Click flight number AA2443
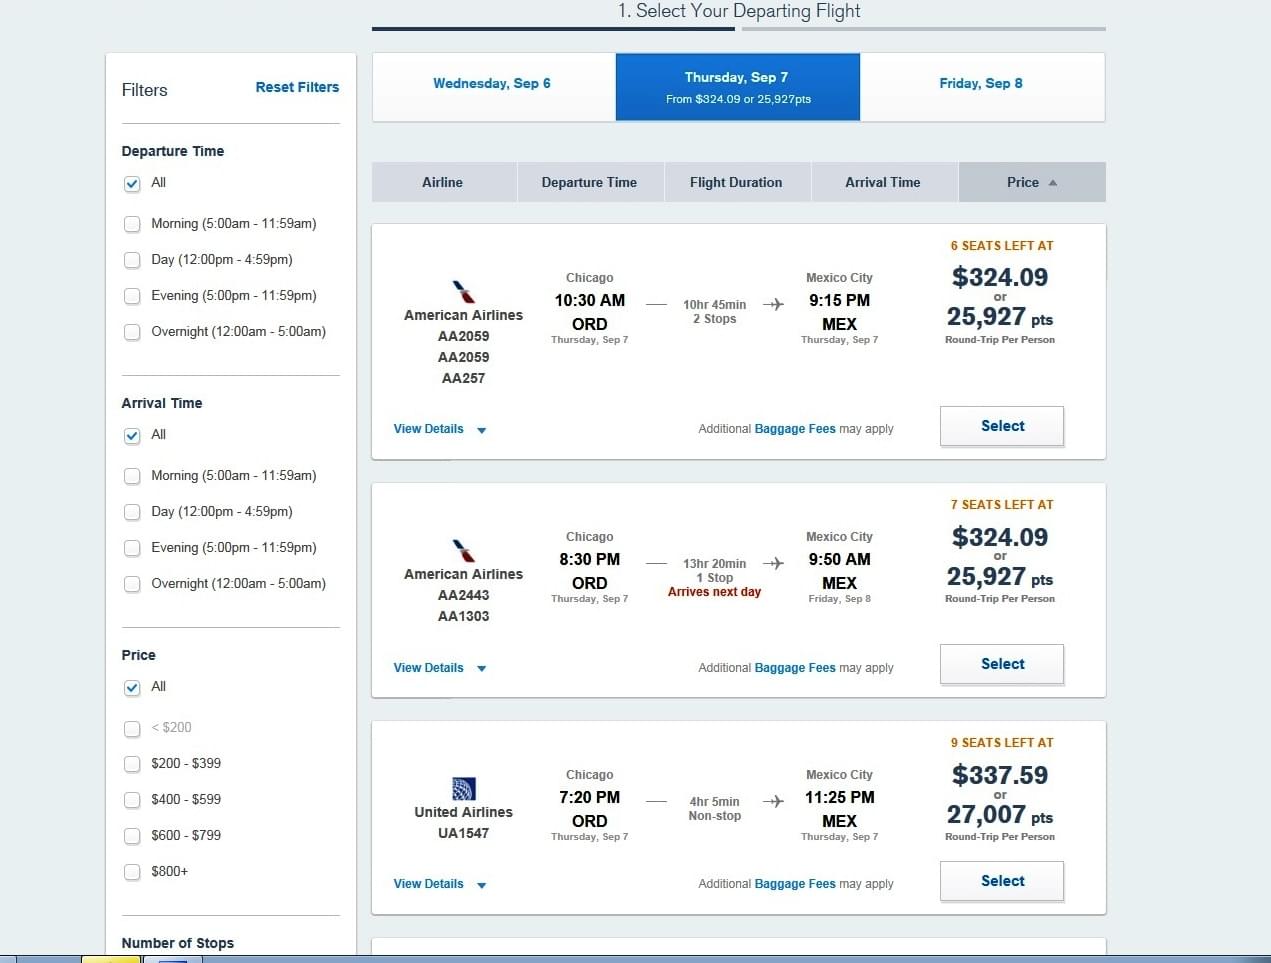Screen dimensions: 1271x963 [463, 595]
